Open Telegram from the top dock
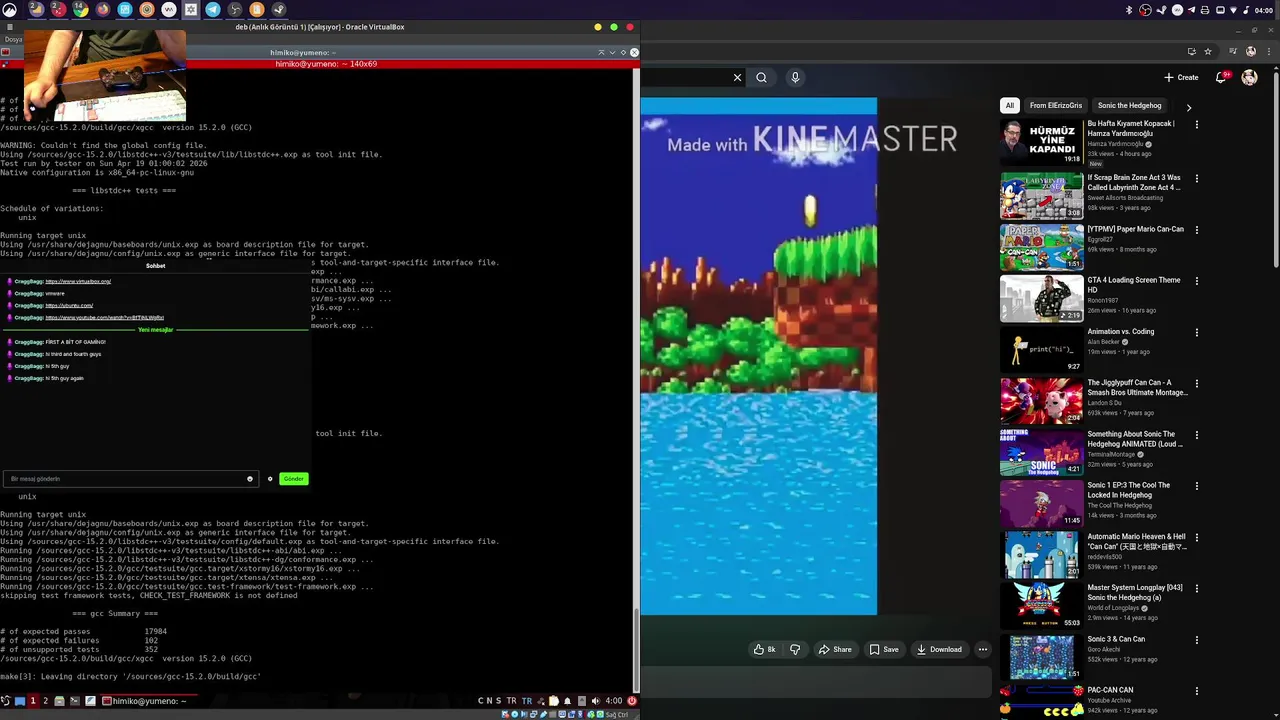The image size is (1280, 720). click(213, 10)
